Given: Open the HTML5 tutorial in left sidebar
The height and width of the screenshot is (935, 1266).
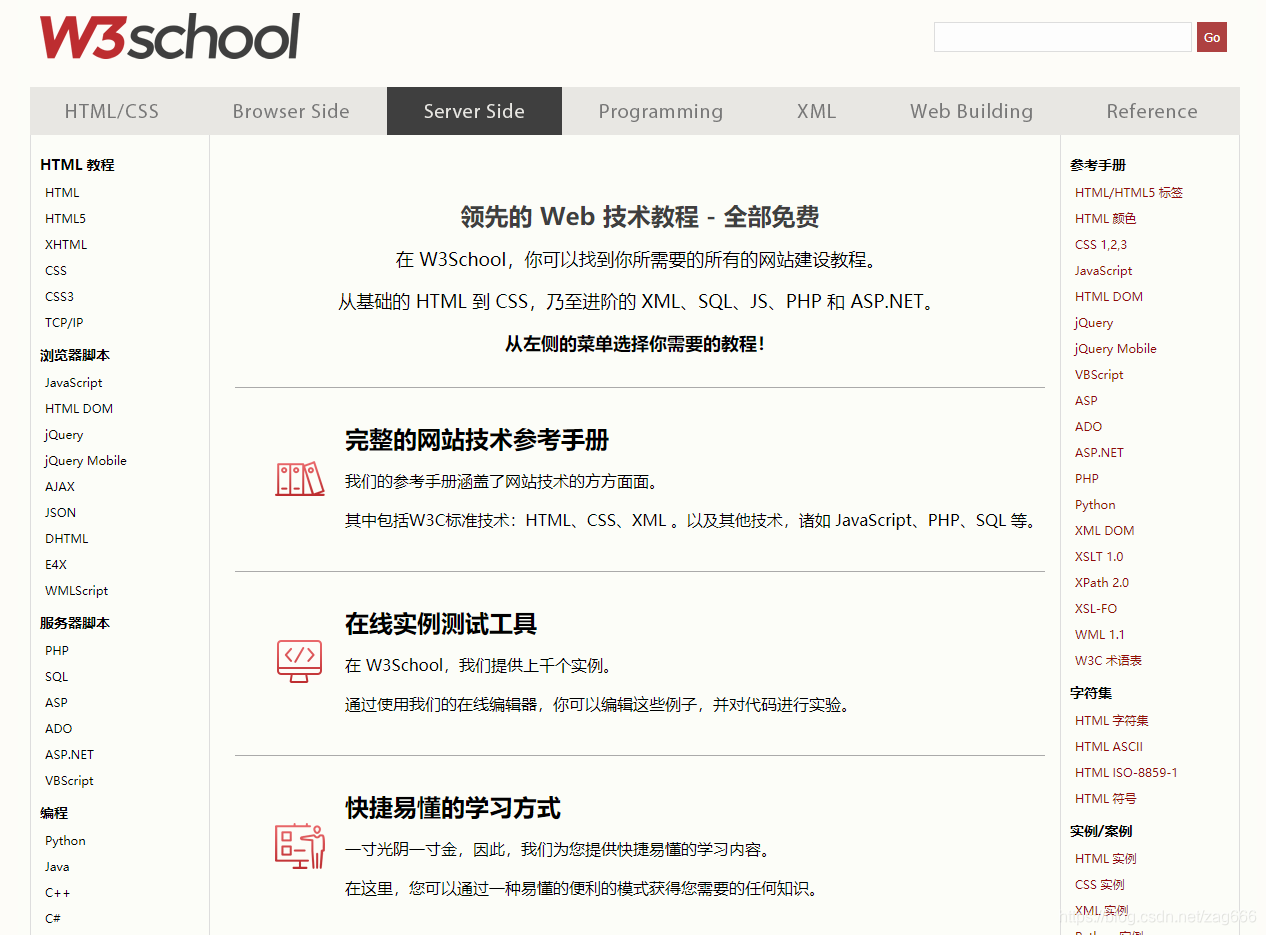Looking at the screenshot, I should click(x=65, y=218).
